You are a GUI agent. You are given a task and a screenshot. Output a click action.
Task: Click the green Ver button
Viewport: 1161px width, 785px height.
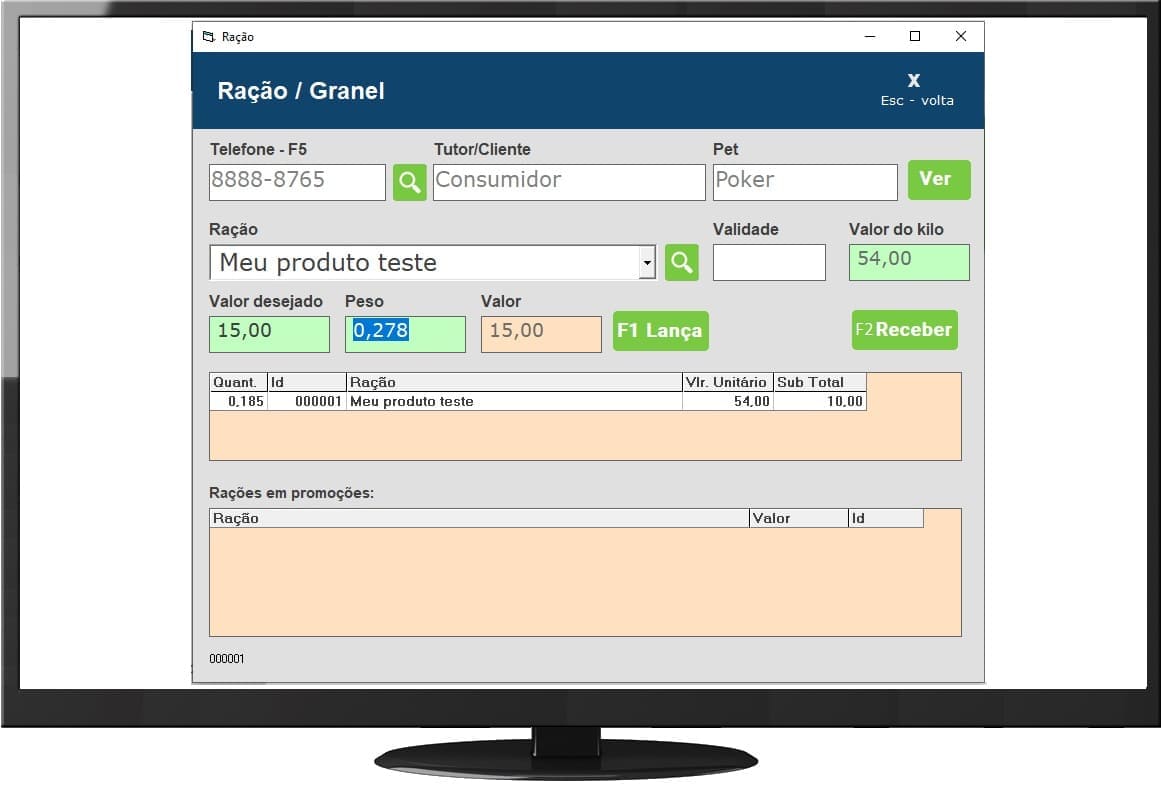coord(938,180)
